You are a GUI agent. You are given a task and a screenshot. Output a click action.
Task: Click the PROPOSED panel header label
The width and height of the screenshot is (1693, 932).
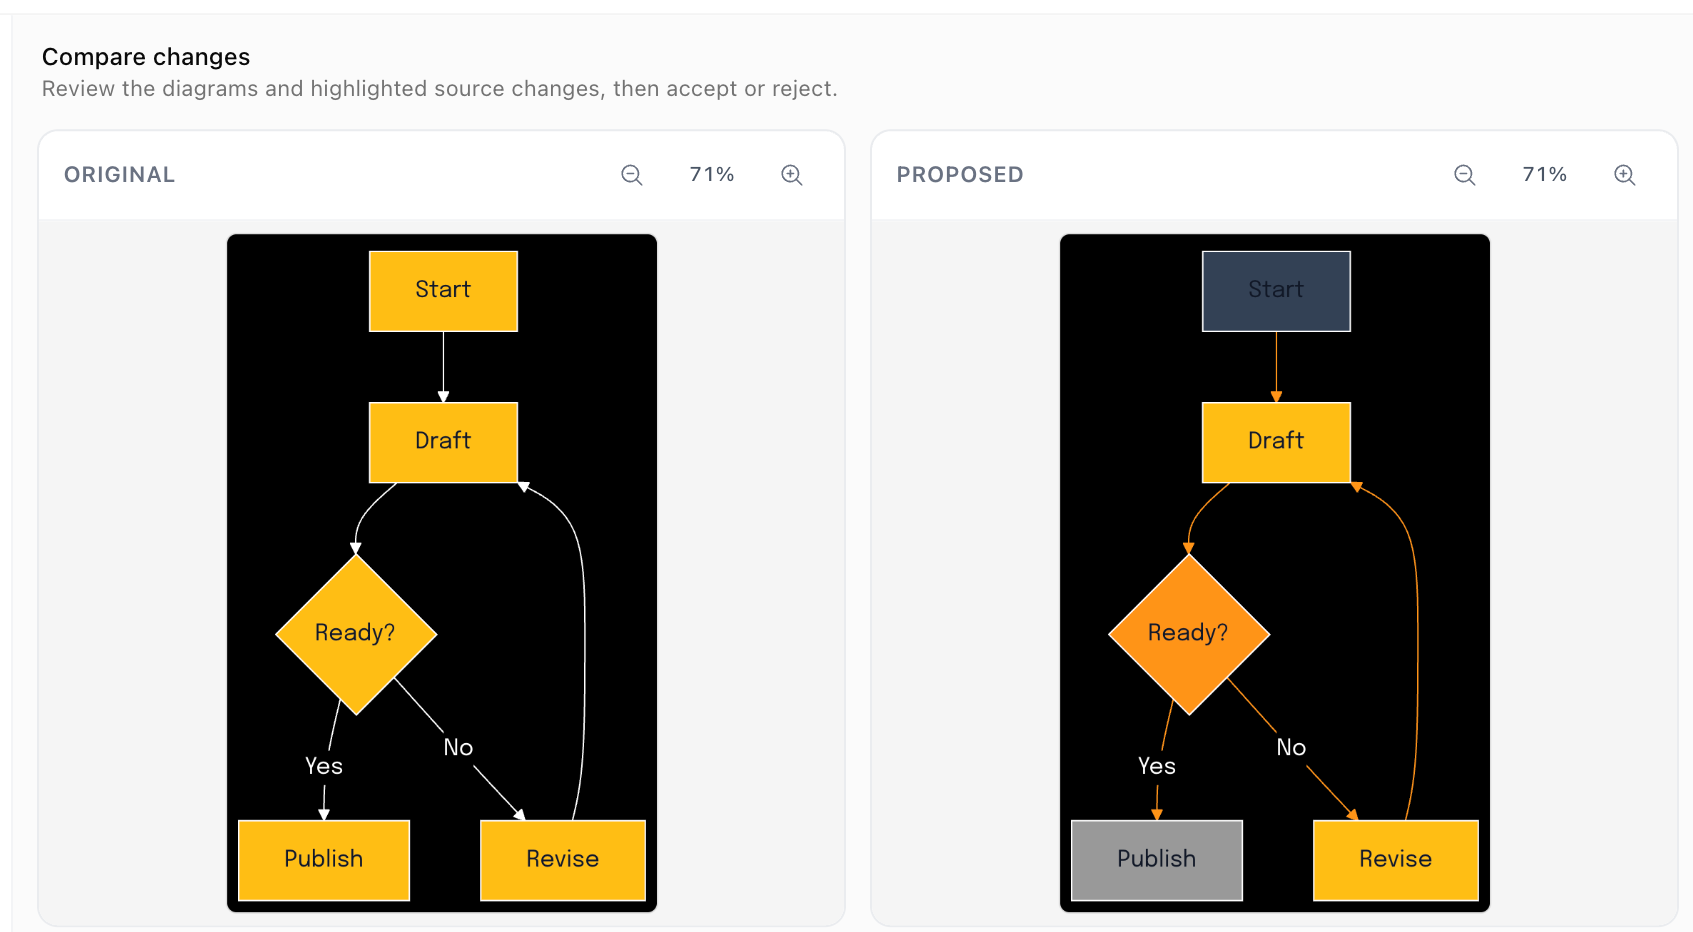(x=960, y=175)
